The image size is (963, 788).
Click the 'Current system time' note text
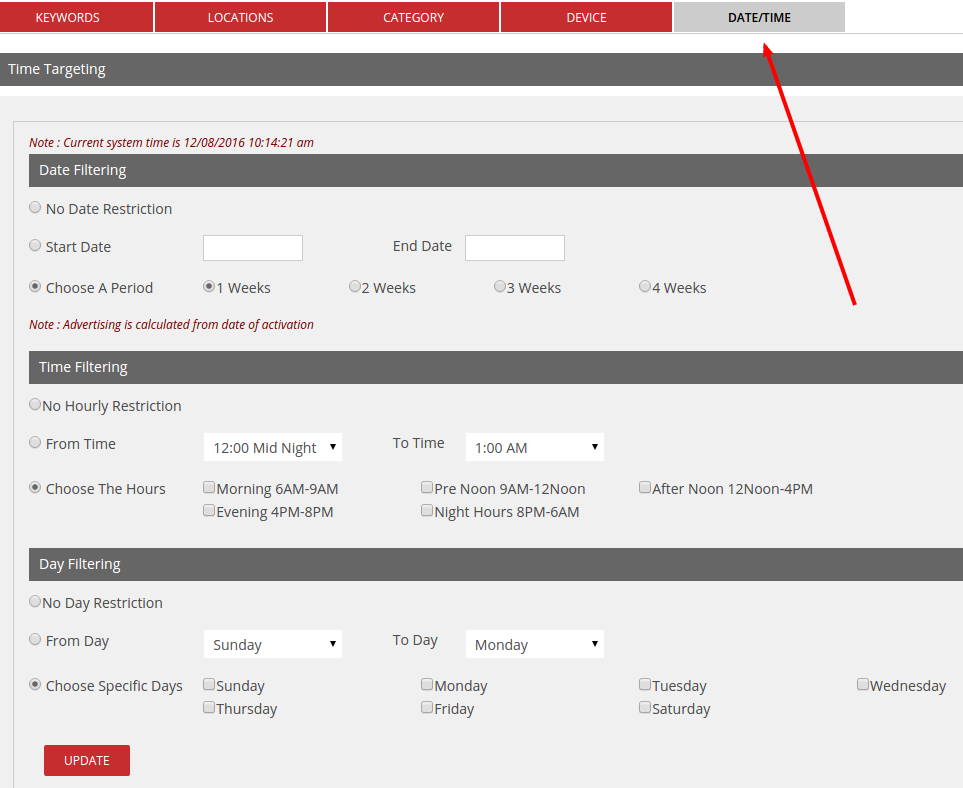coord(171,142)
